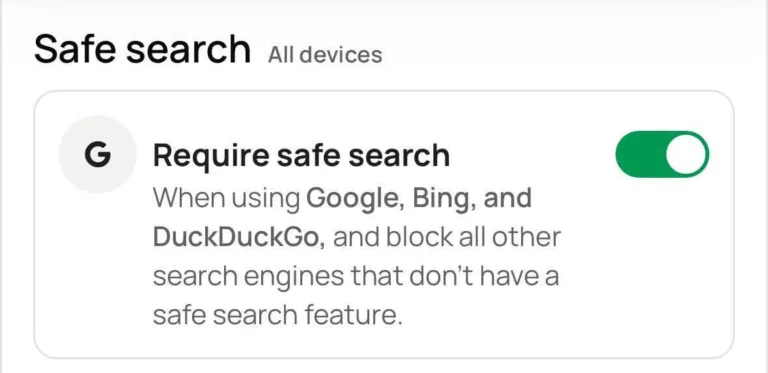The image size is (768, 373).
Task: Click the Google G icon
Action: [97, 155]
